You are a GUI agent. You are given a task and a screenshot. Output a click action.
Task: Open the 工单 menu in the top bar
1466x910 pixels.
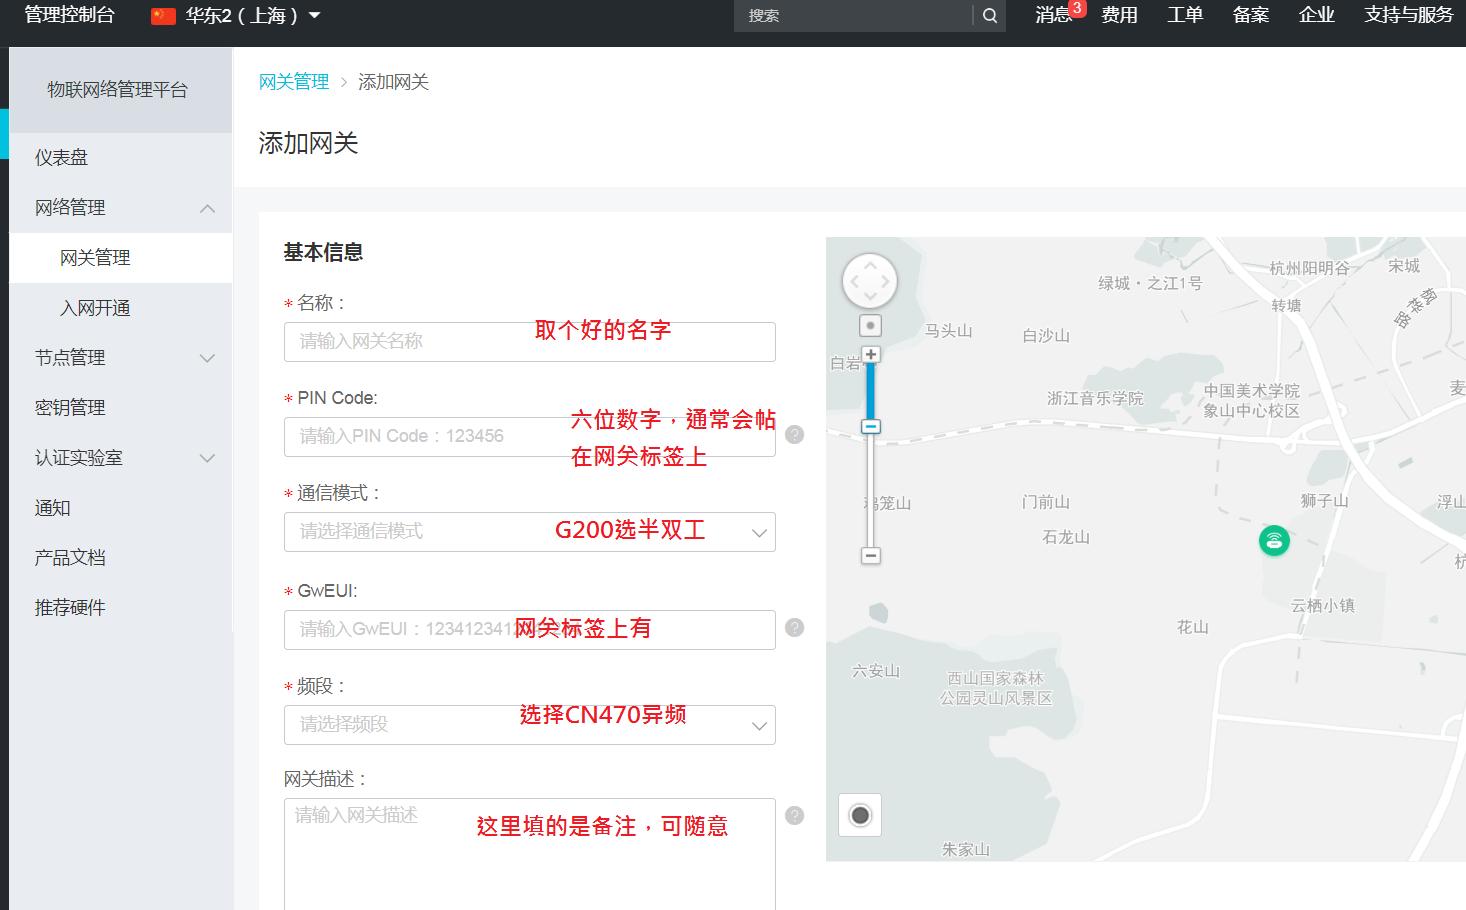1184,16
